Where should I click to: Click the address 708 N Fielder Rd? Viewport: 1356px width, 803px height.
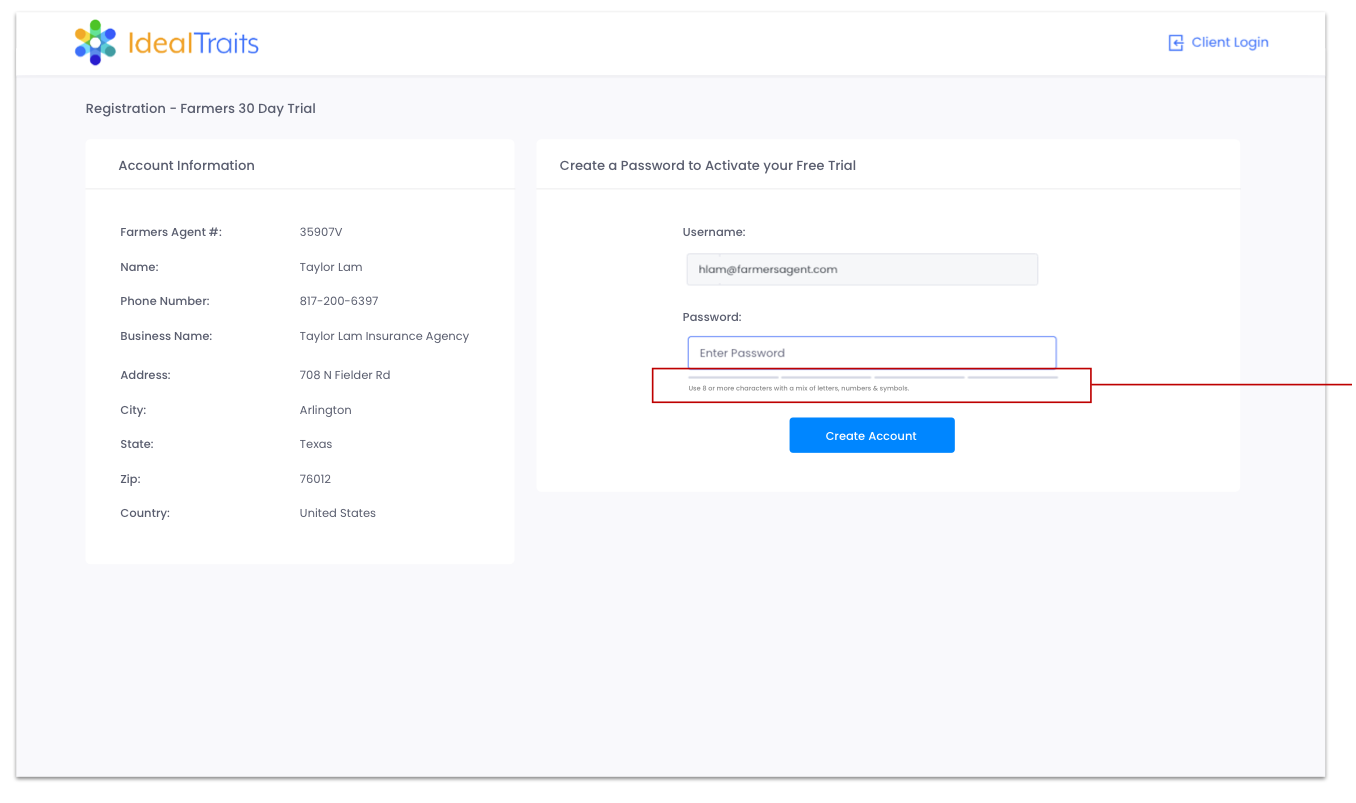point(345,375)
